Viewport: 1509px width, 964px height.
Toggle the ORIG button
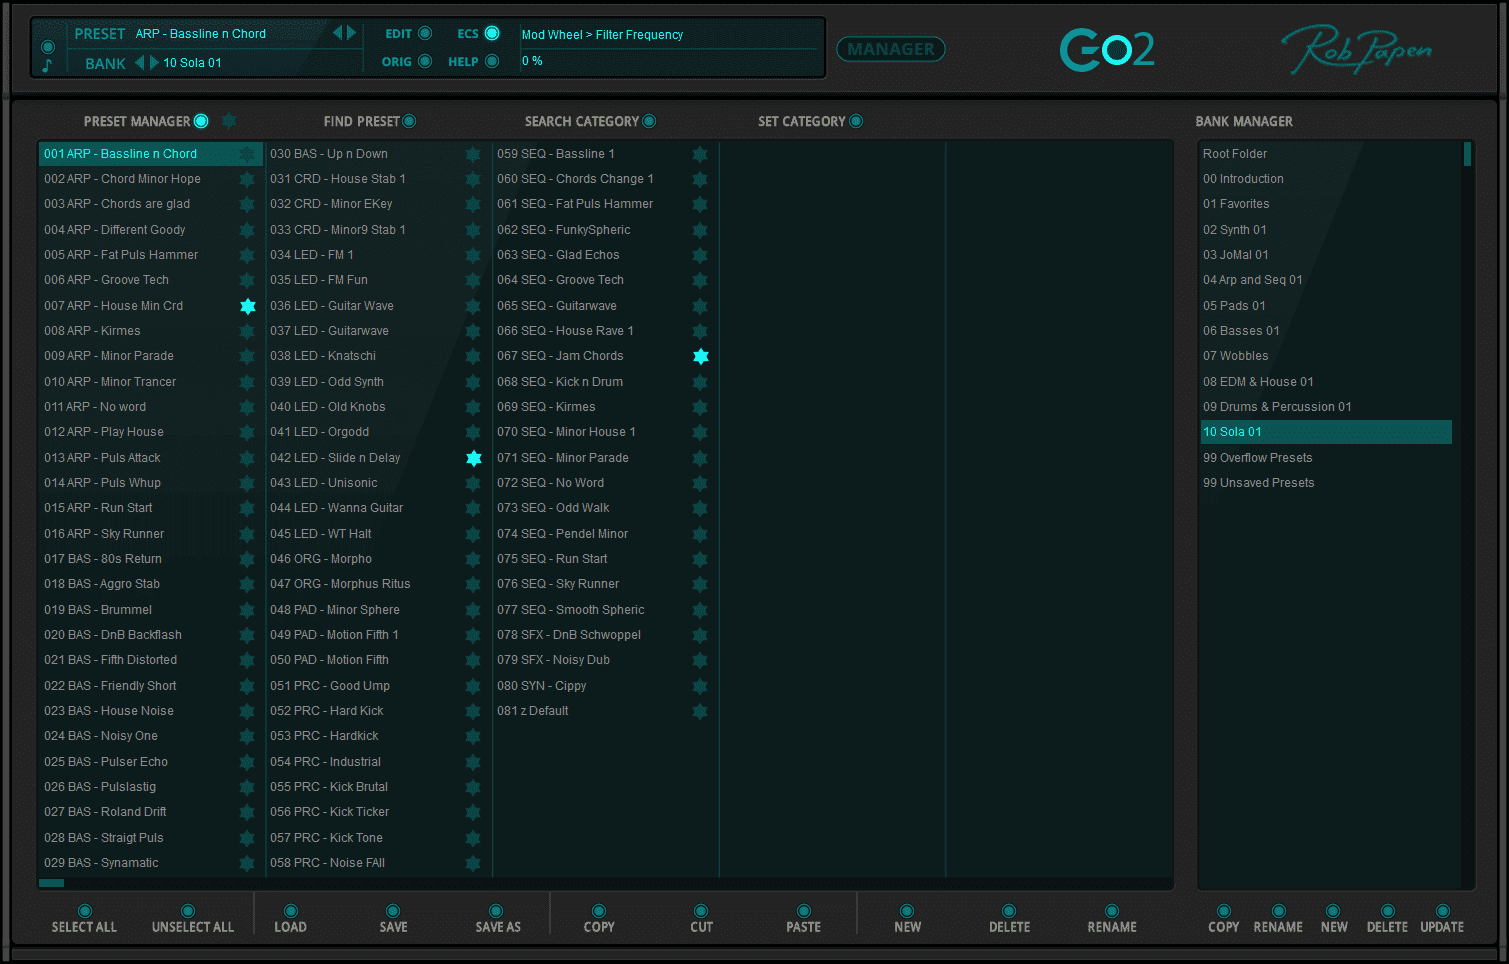click(x=425, y=61)
